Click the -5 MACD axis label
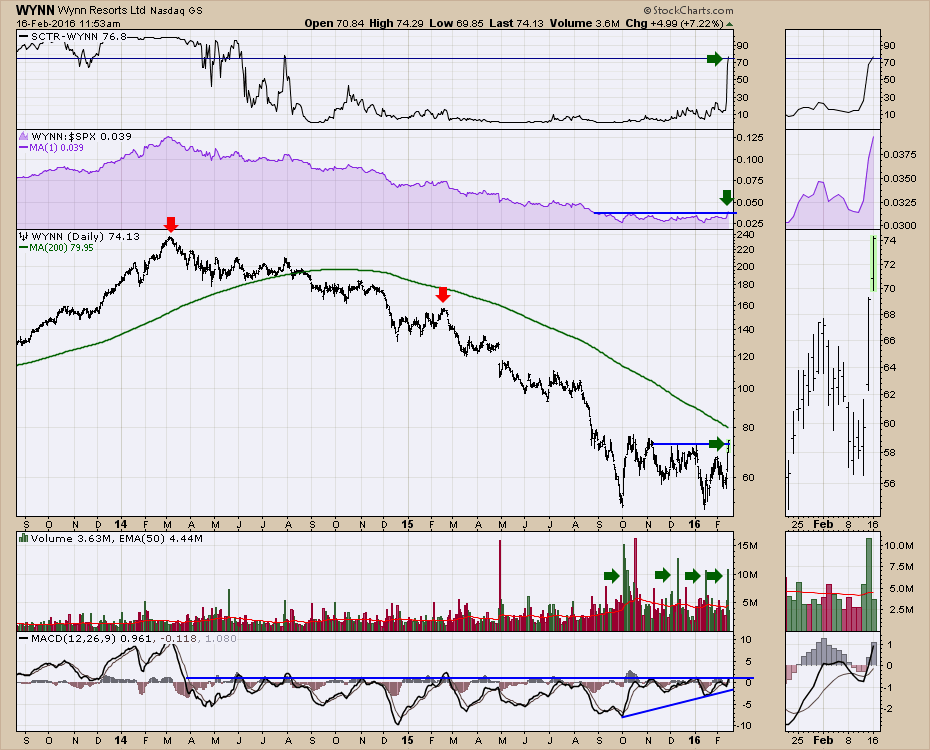This screenshot has height=750, width=930. pyautogui.click(x=747, y=704)
